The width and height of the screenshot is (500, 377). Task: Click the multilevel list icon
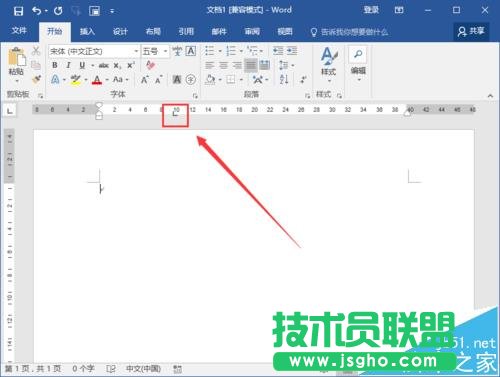[253, 51]
